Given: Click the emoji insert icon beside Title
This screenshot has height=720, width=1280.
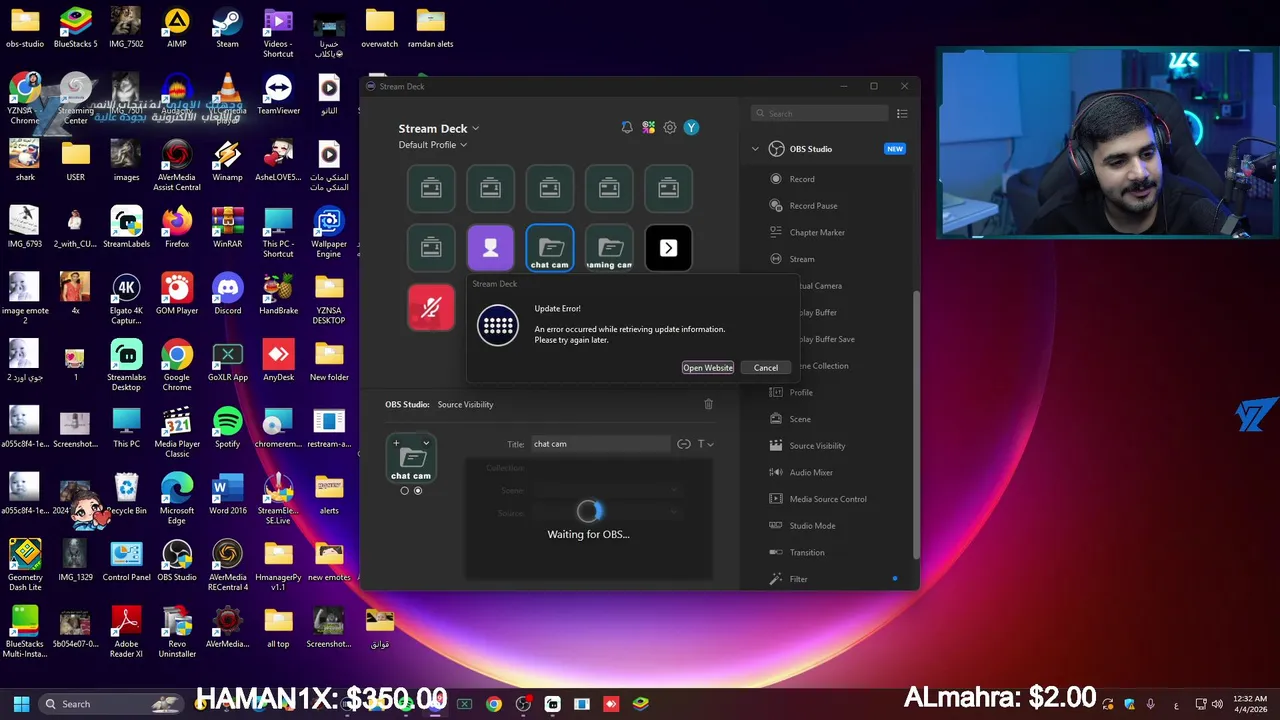Looking at the screenshot, I should tap(684, 444).
